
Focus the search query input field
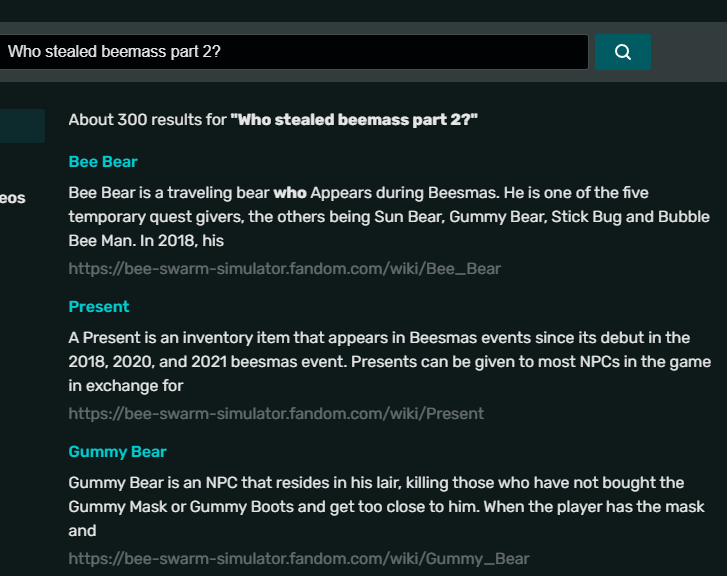tap(295, 52)
